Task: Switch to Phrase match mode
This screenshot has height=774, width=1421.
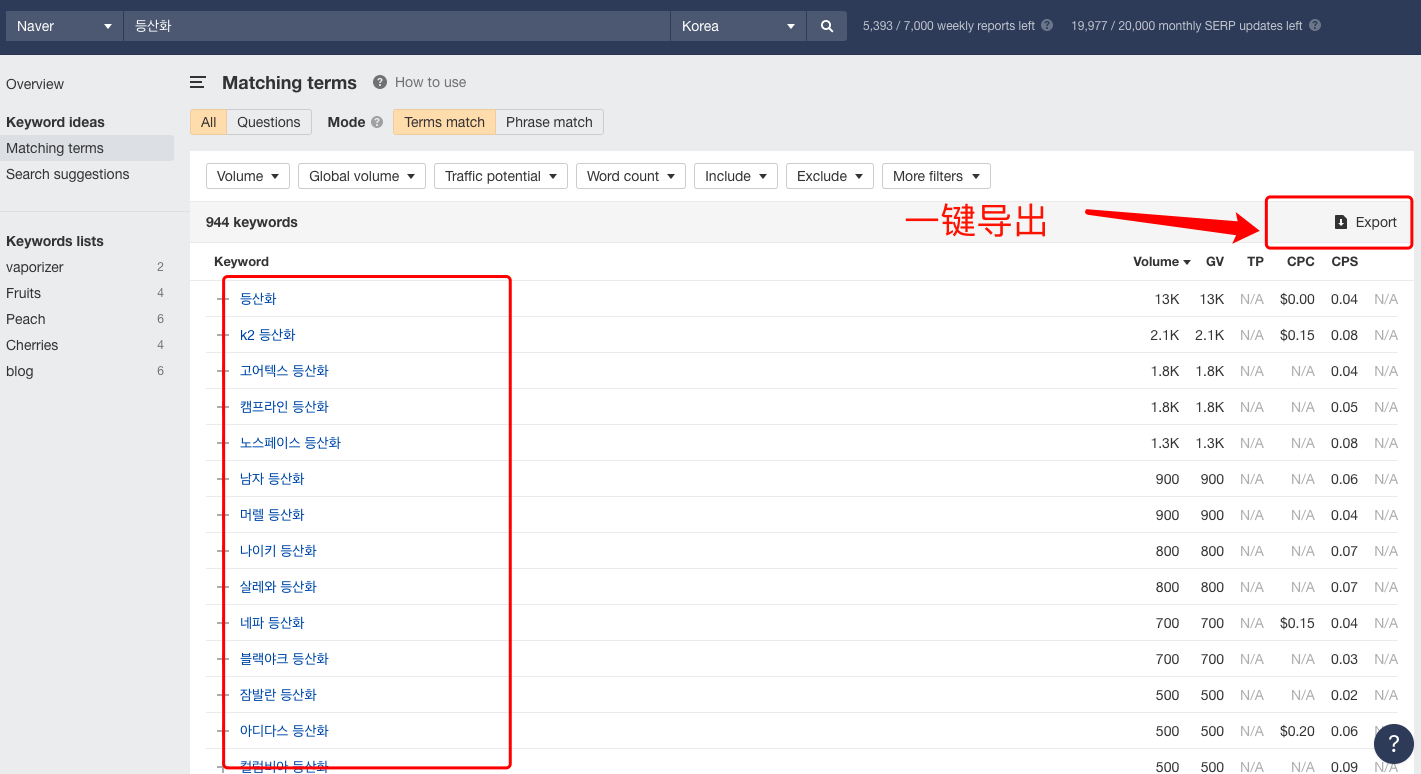Action: pos(549,122)
